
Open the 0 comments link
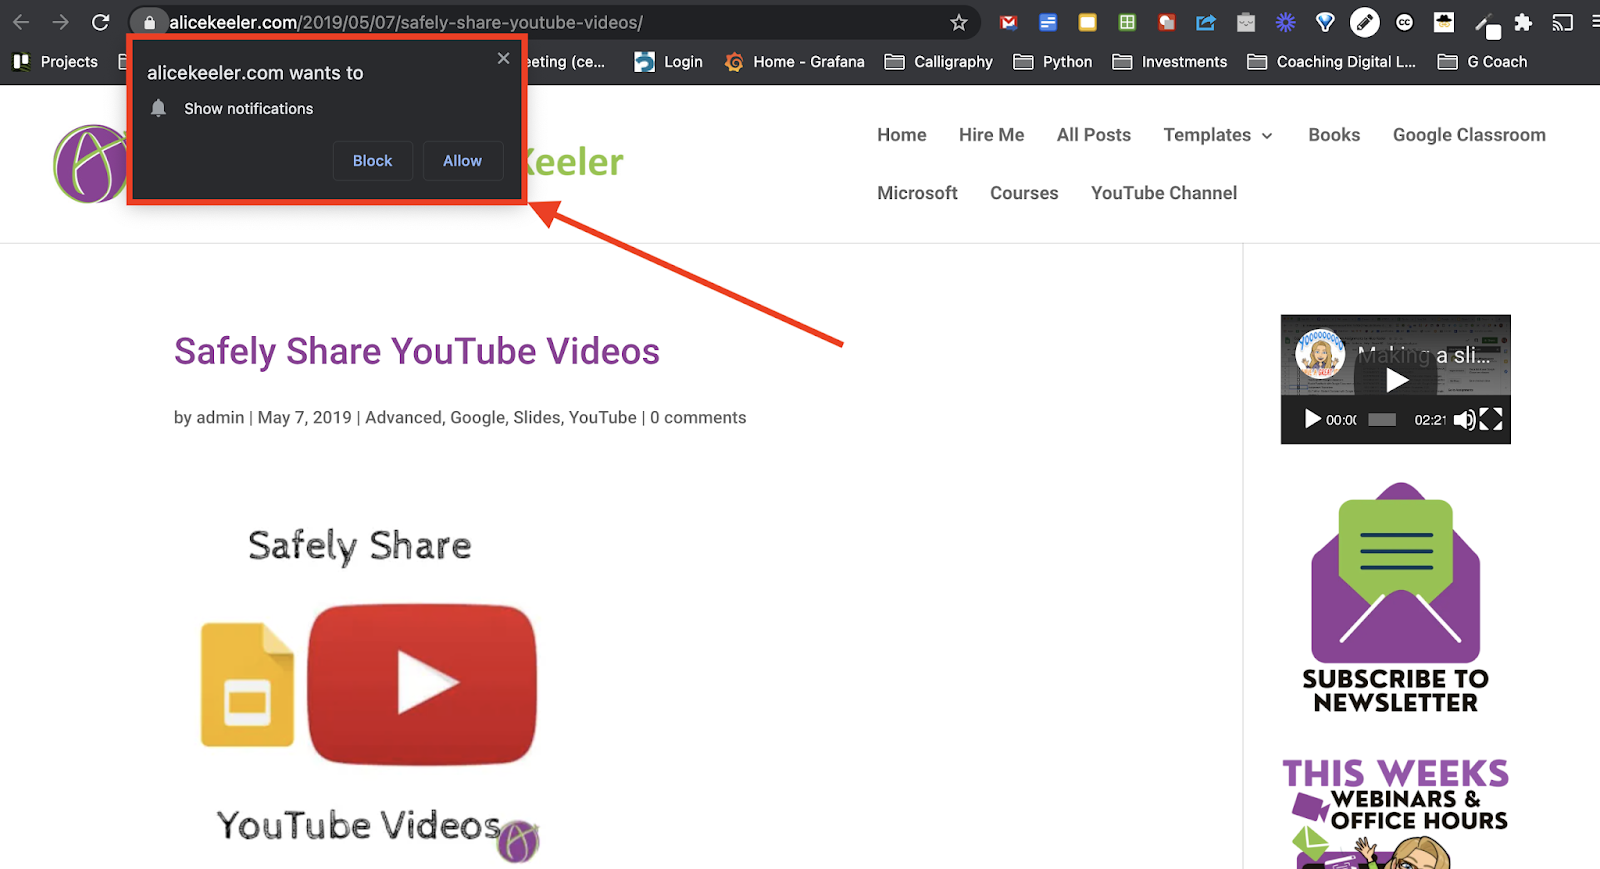(698, 418)
